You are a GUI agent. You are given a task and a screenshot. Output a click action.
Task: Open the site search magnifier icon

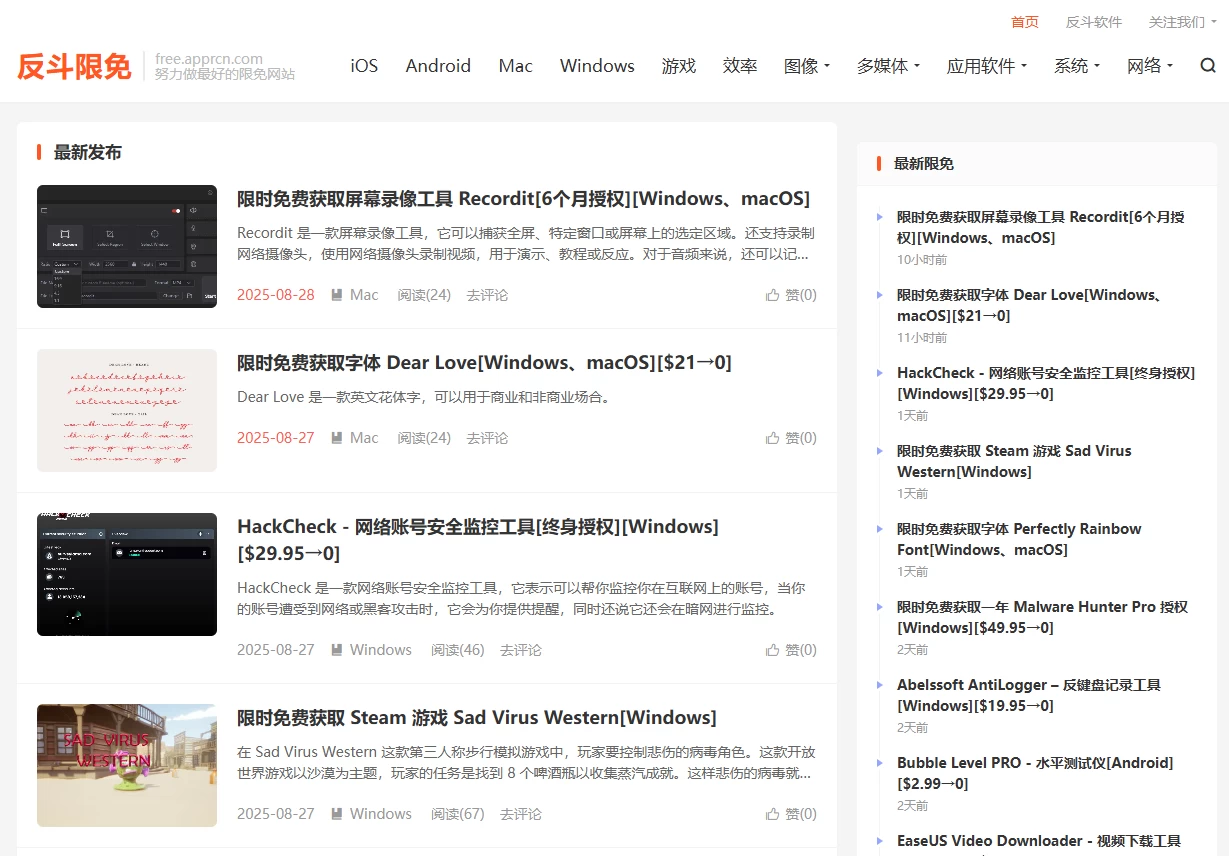(x=1207, y=65)
